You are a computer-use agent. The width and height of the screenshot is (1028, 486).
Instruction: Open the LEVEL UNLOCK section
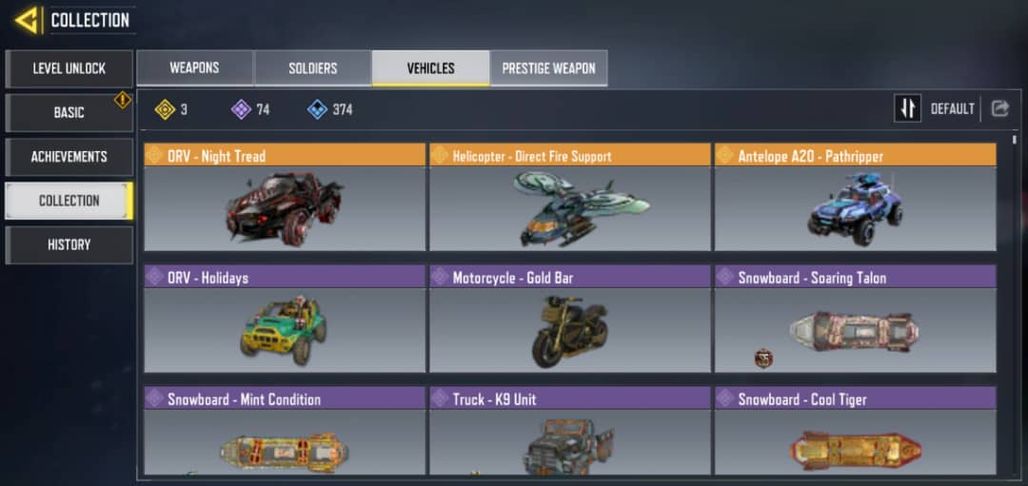coord(69,69)
